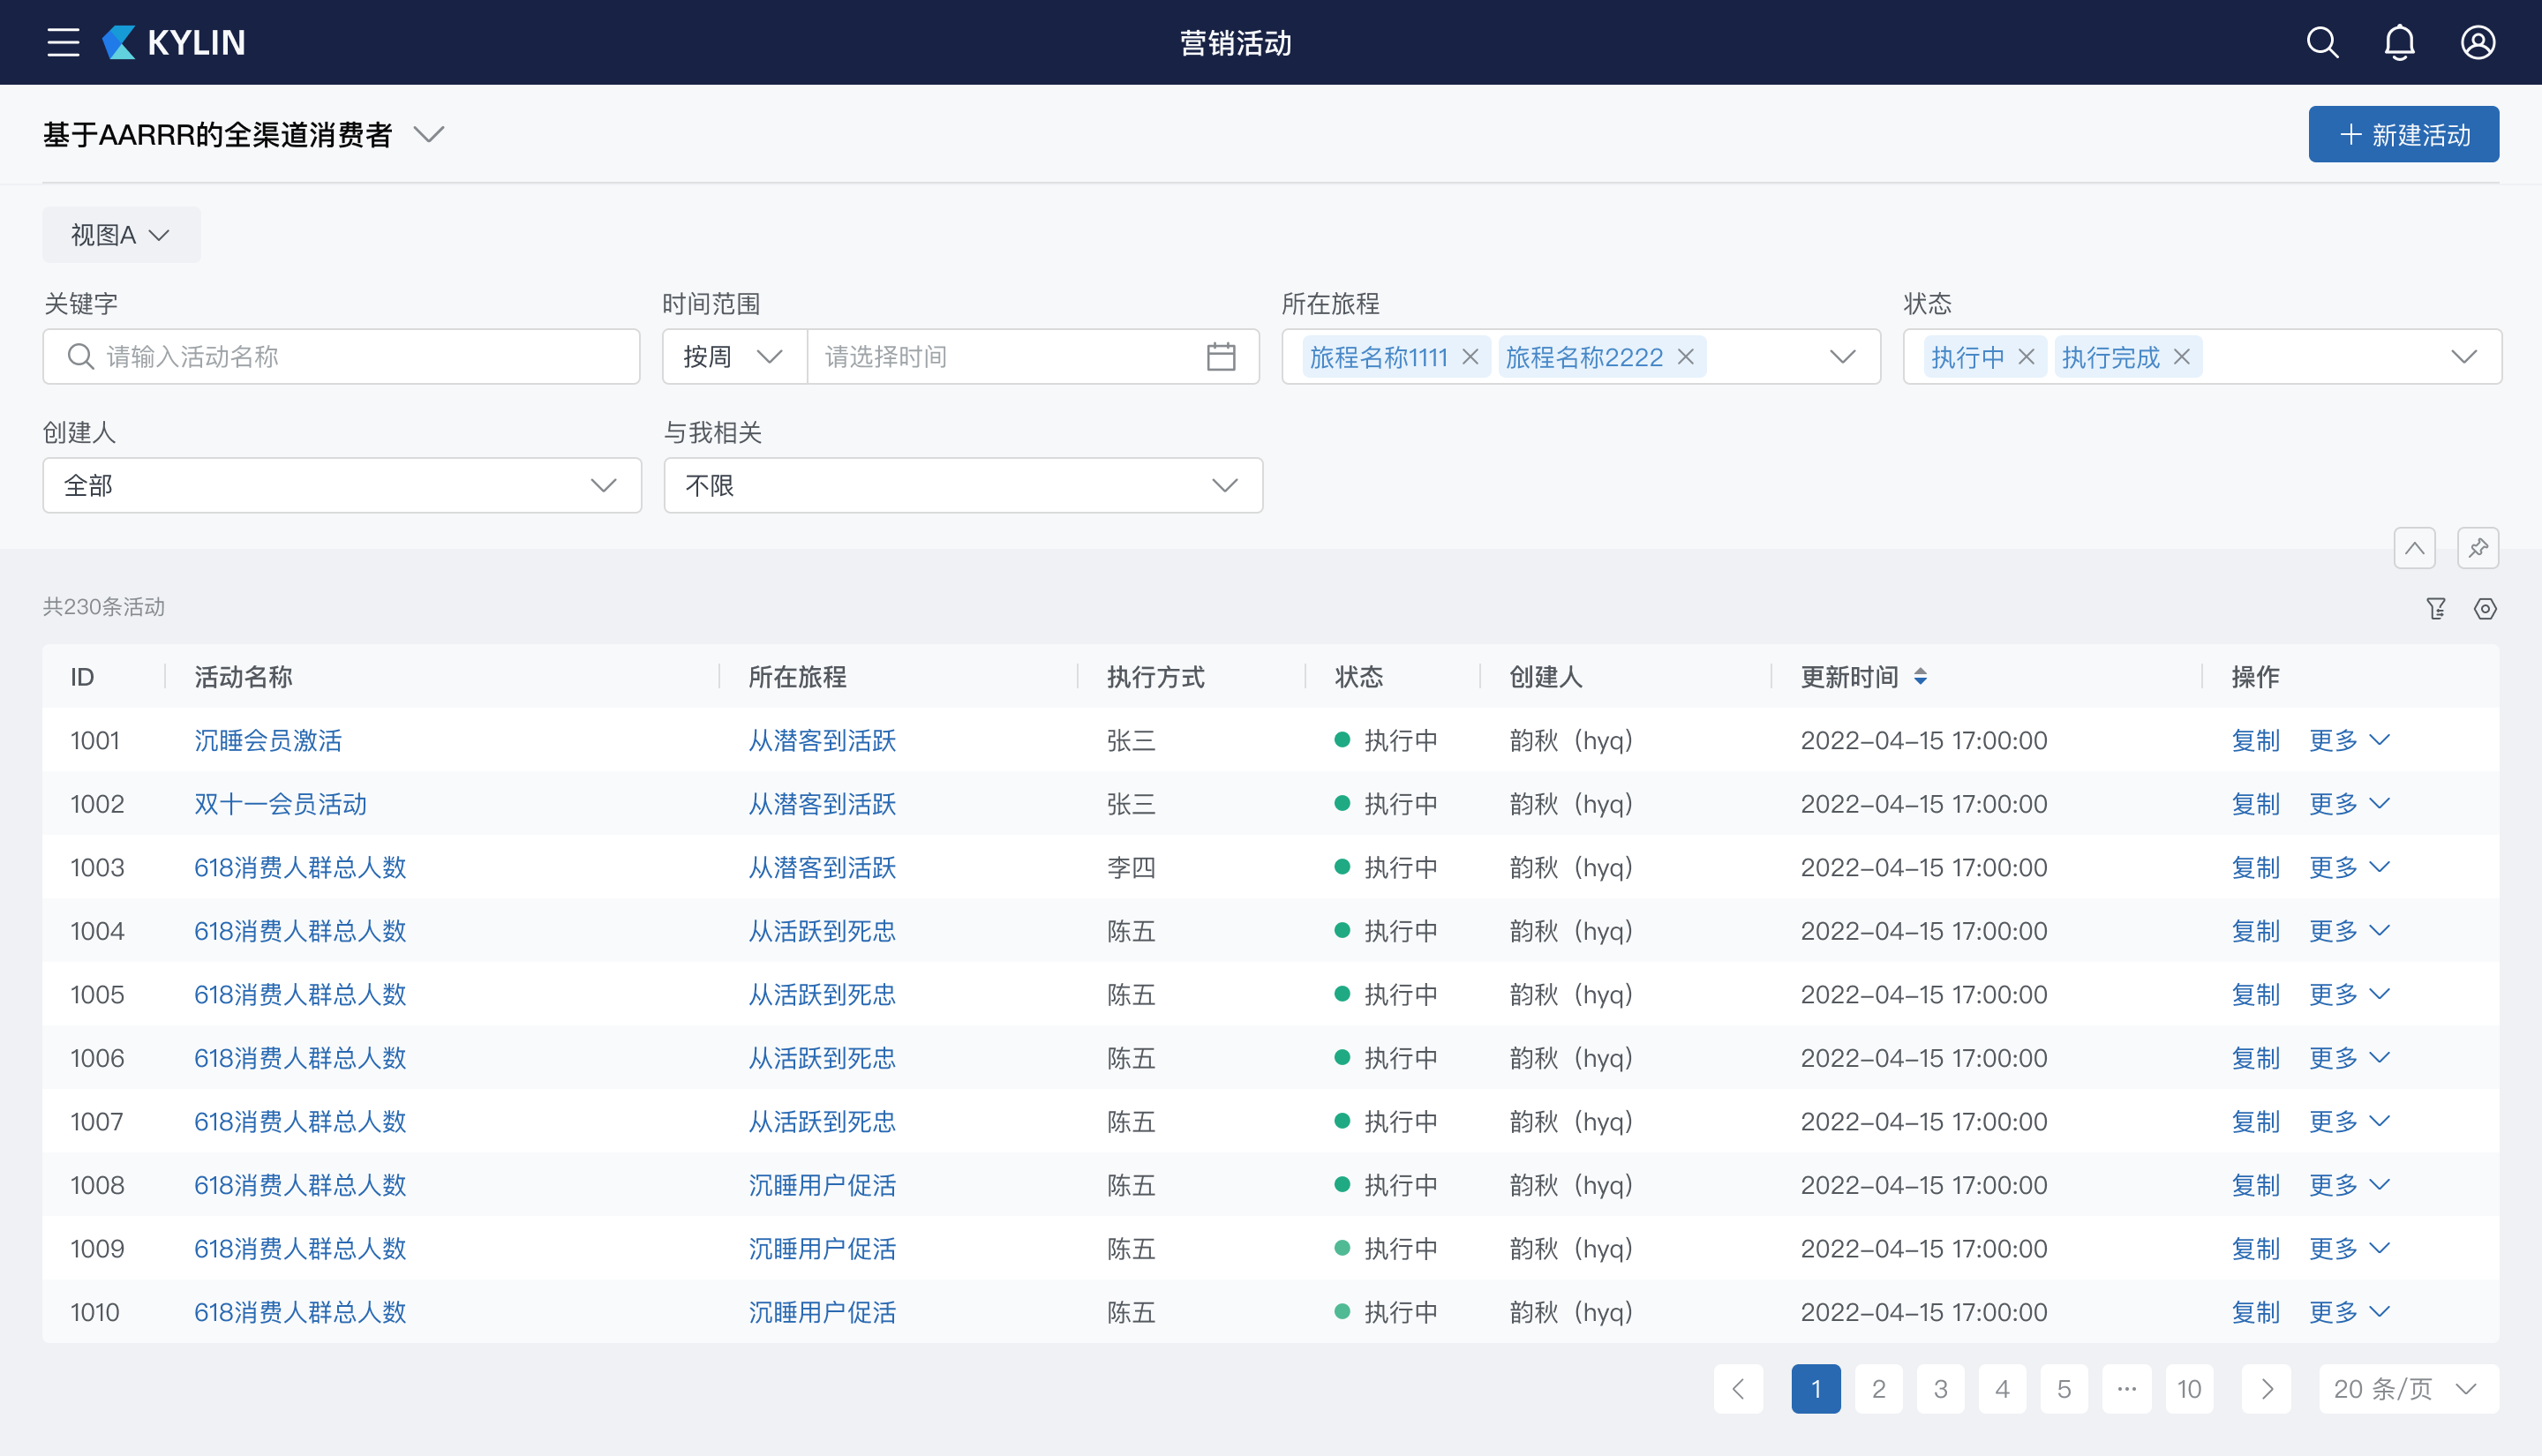Open the search icon in header

coord(2322,42)
